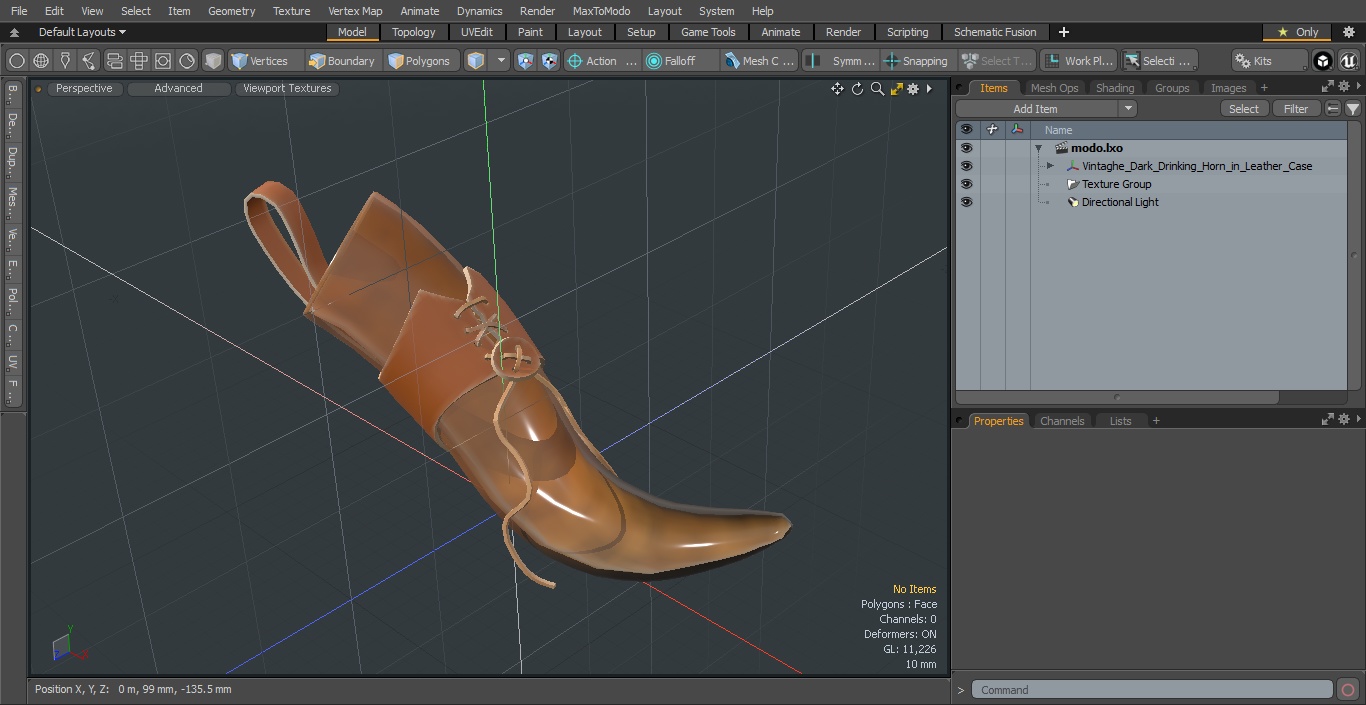Open the Perspective view type dropdown
Image resolution: width=1366 pixels, height=705 pixels.
coord(85,88)
